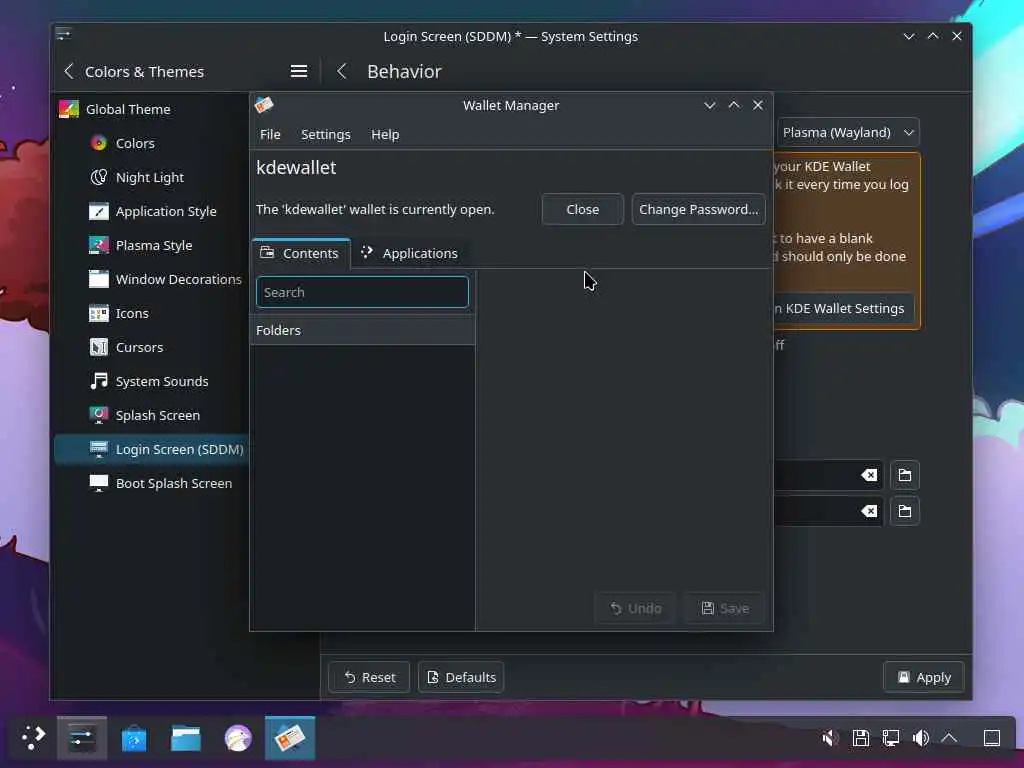Click the disabled Undo button
The image size is (1024, 768).
coord(635,609)
